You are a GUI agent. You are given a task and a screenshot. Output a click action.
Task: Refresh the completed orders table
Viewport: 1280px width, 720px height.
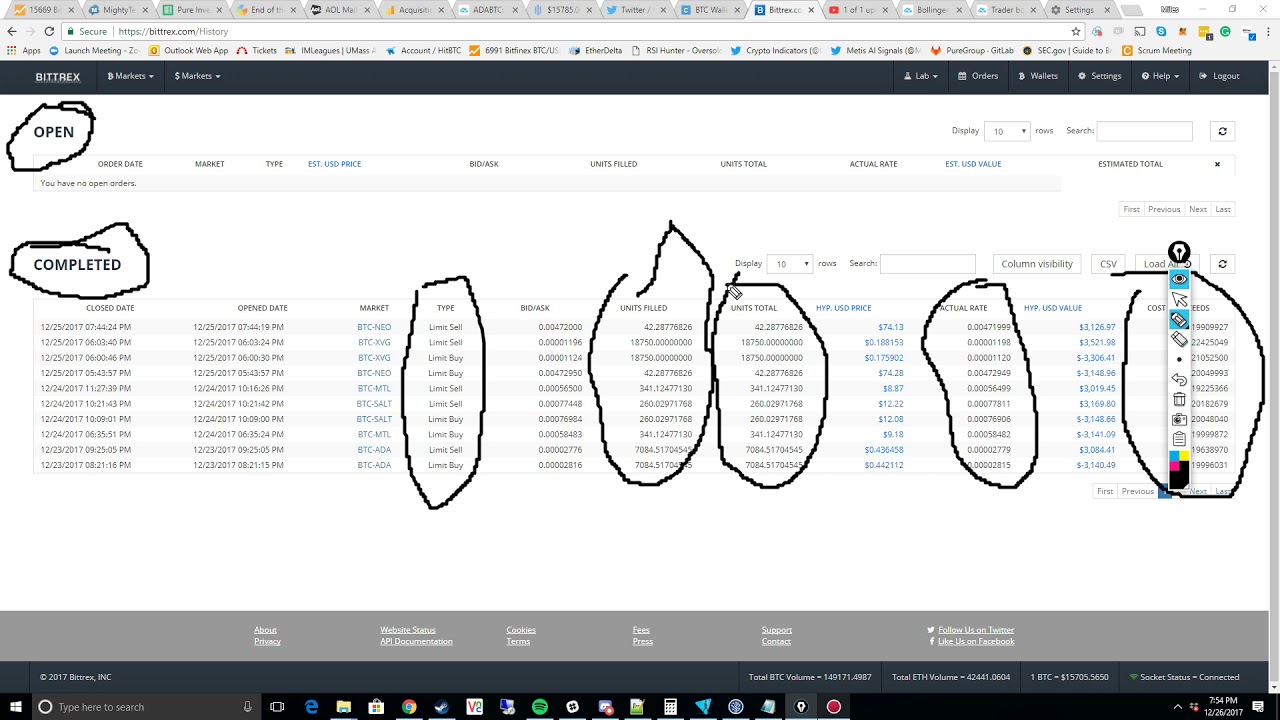[x=1222, y=264]
